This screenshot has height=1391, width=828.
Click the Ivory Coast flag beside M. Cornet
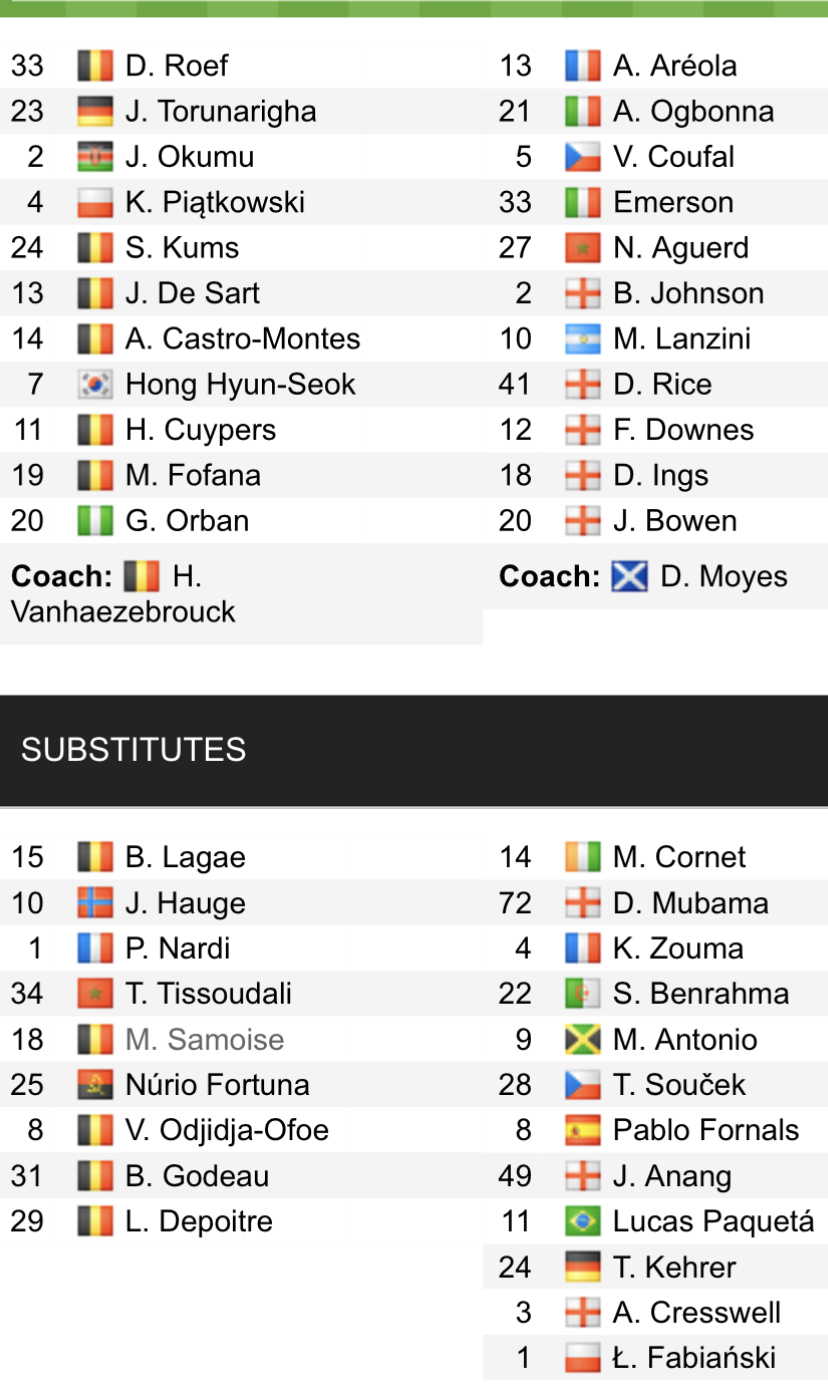coord(583,857)
